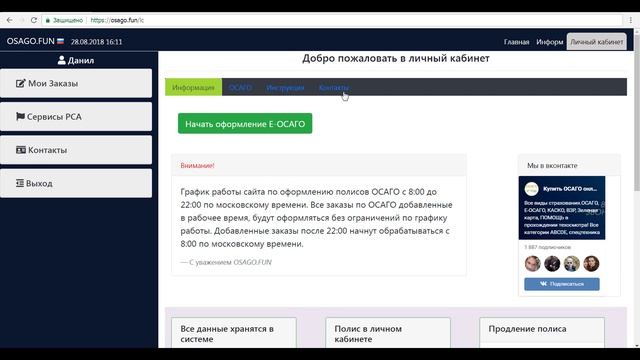Click the third VK subscriber avatar
Screen dimensions: 640x360
571,263
